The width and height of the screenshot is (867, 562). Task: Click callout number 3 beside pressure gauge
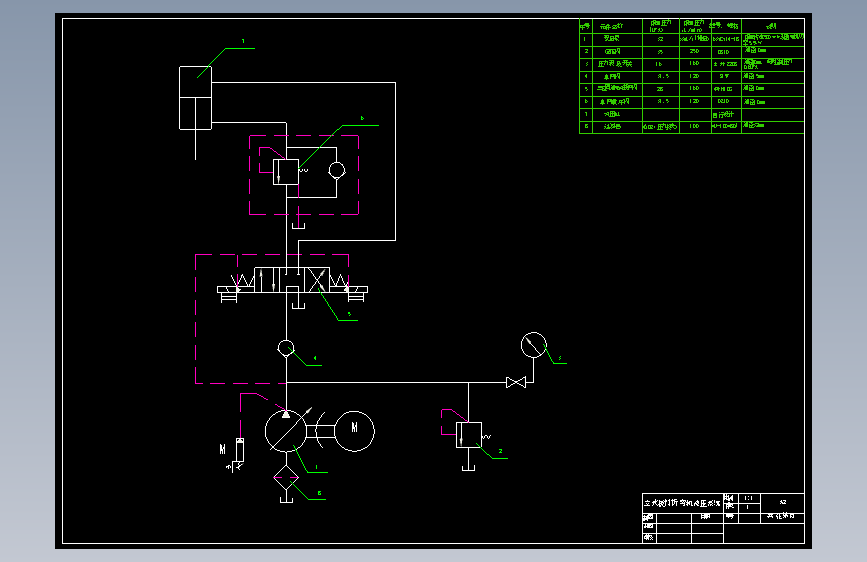560,358
